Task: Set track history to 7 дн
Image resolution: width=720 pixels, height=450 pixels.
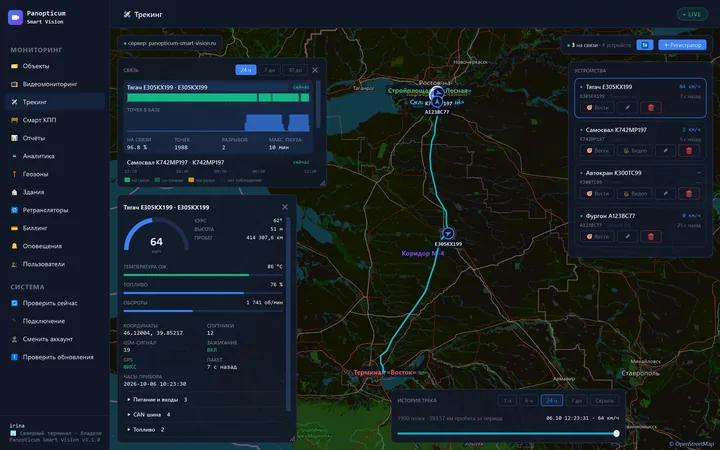Action: pyautogui.click(x=576, y=400)
